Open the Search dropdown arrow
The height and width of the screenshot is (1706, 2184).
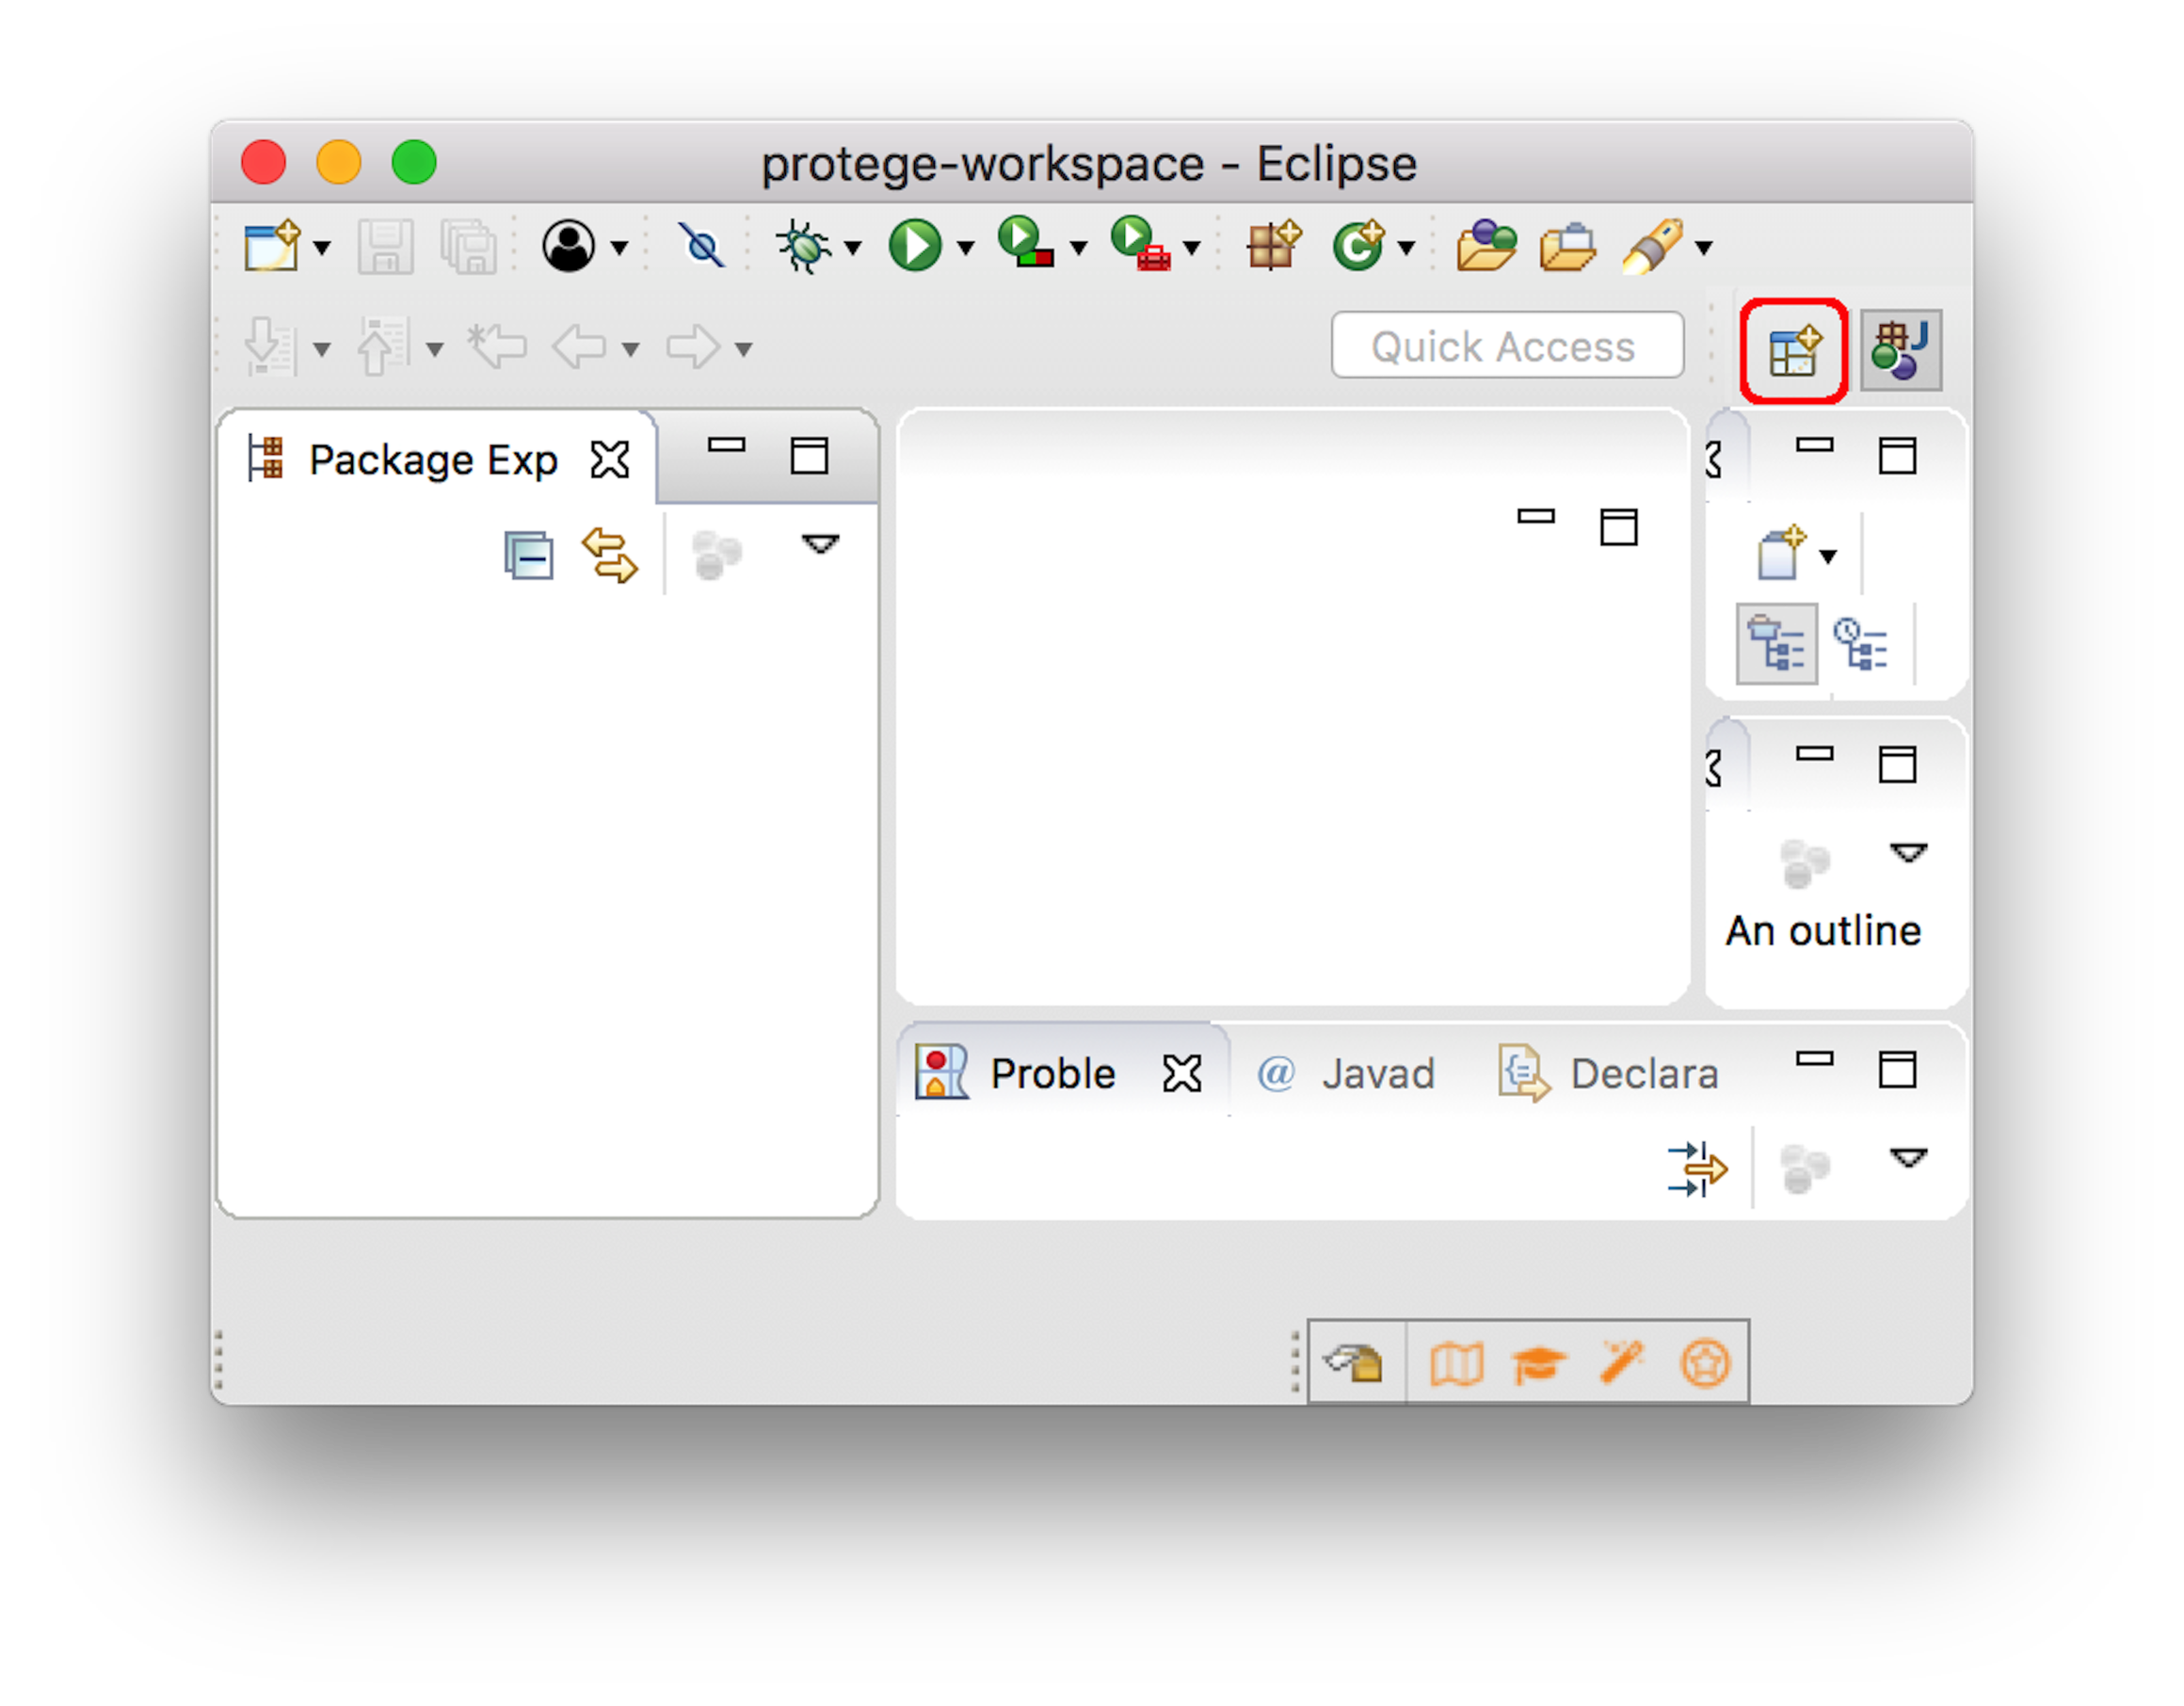point(1704,248)
